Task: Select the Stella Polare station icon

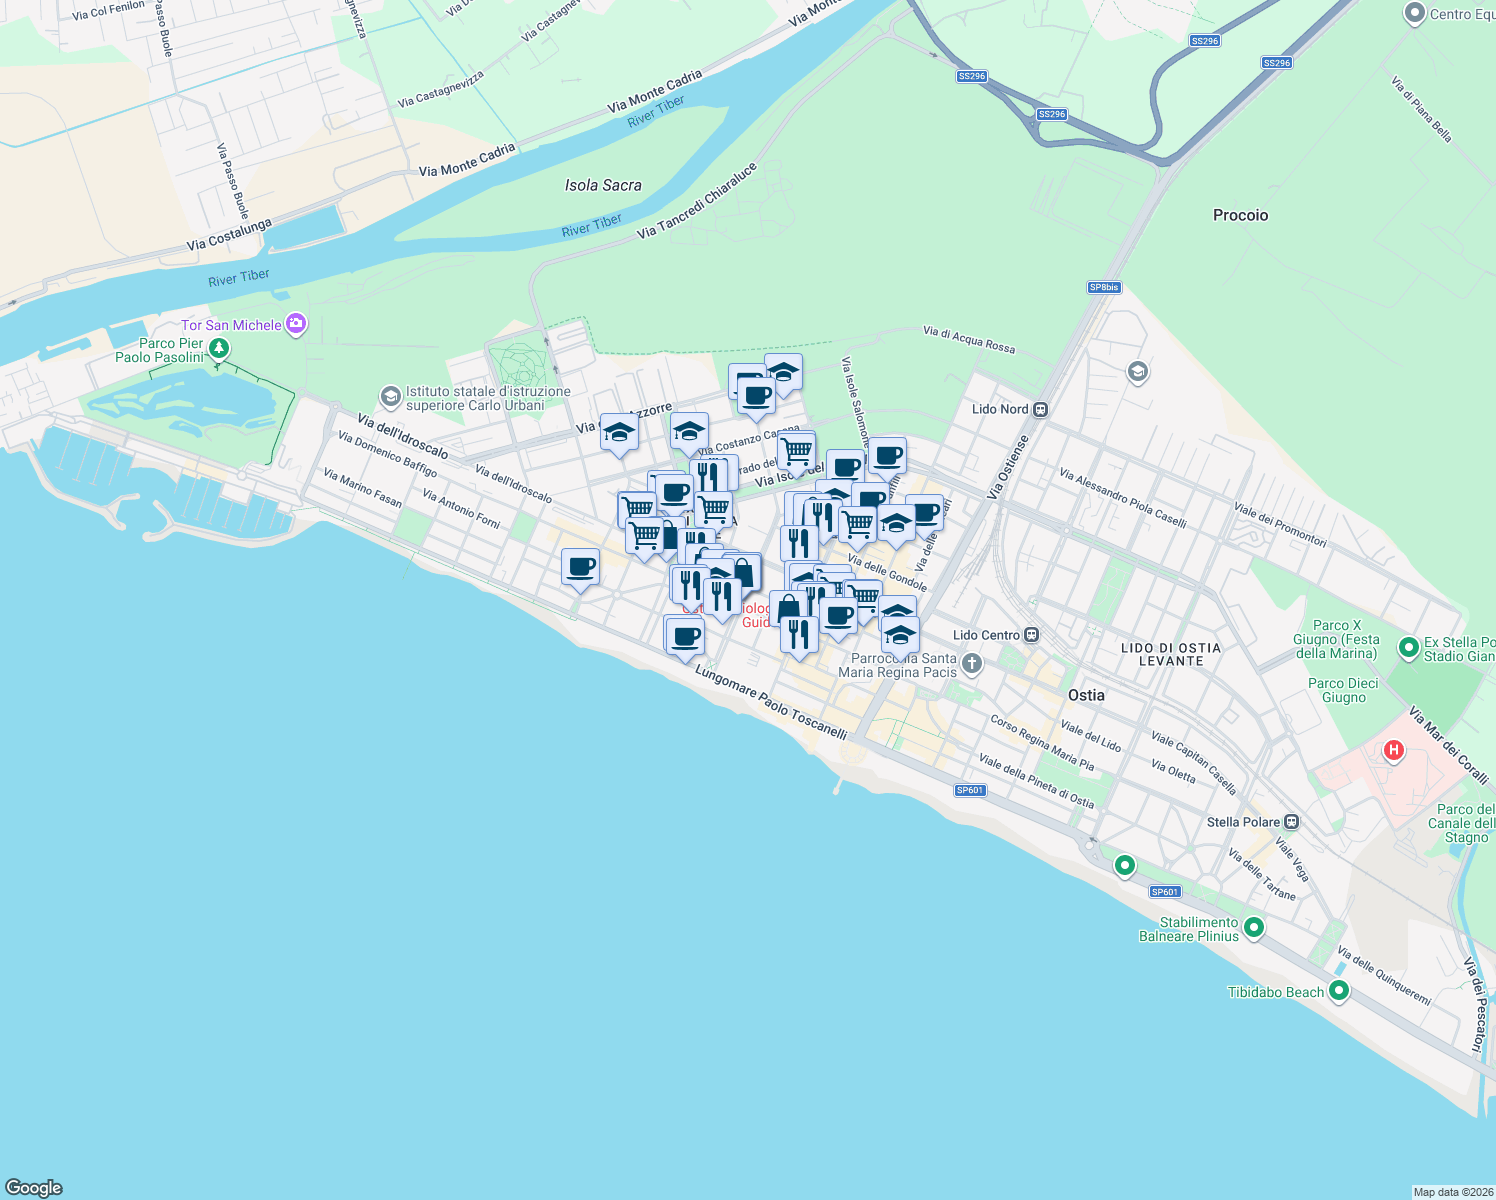Action: click(x=1291, y=821)
